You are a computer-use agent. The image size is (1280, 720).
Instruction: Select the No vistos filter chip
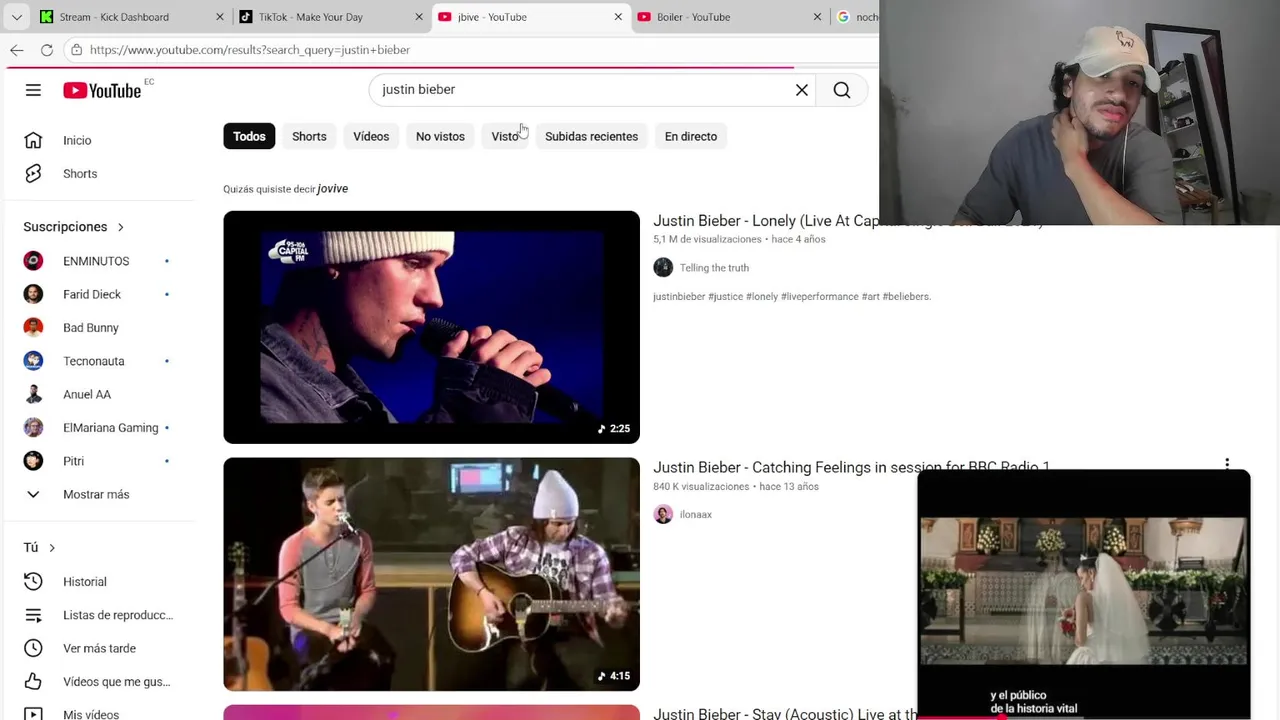click(x=440, y=136)
